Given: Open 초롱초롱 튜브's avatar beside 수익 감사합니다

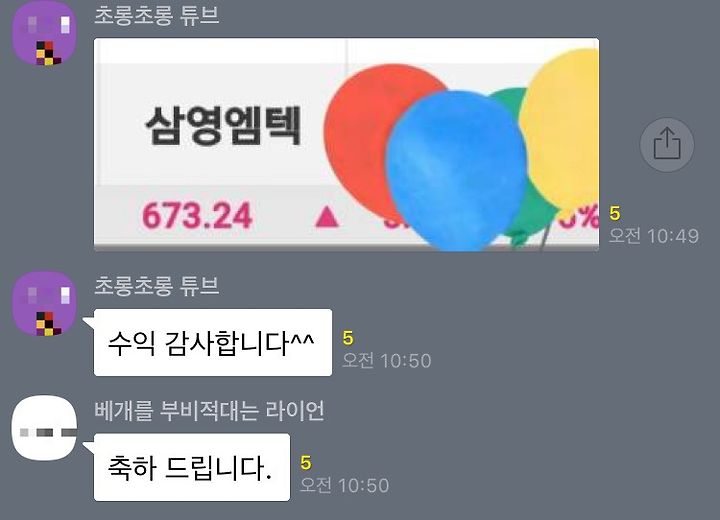Looking at the screenshot, I should (44, 304).
